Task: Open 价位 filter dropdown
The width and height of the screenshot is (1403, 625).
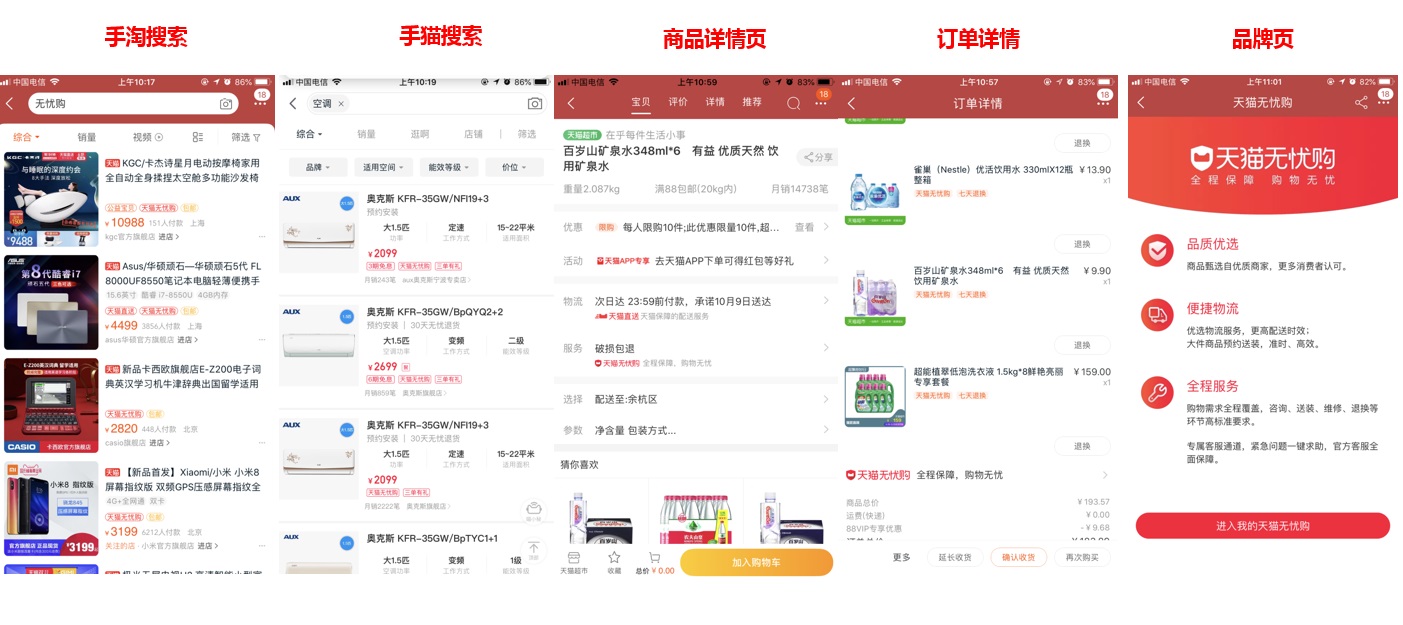Action: tap(515, 167)
